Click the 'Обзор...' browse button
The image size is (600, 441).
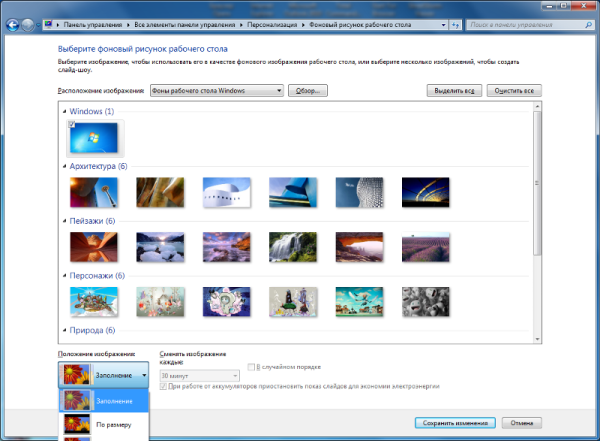point(308,91)
